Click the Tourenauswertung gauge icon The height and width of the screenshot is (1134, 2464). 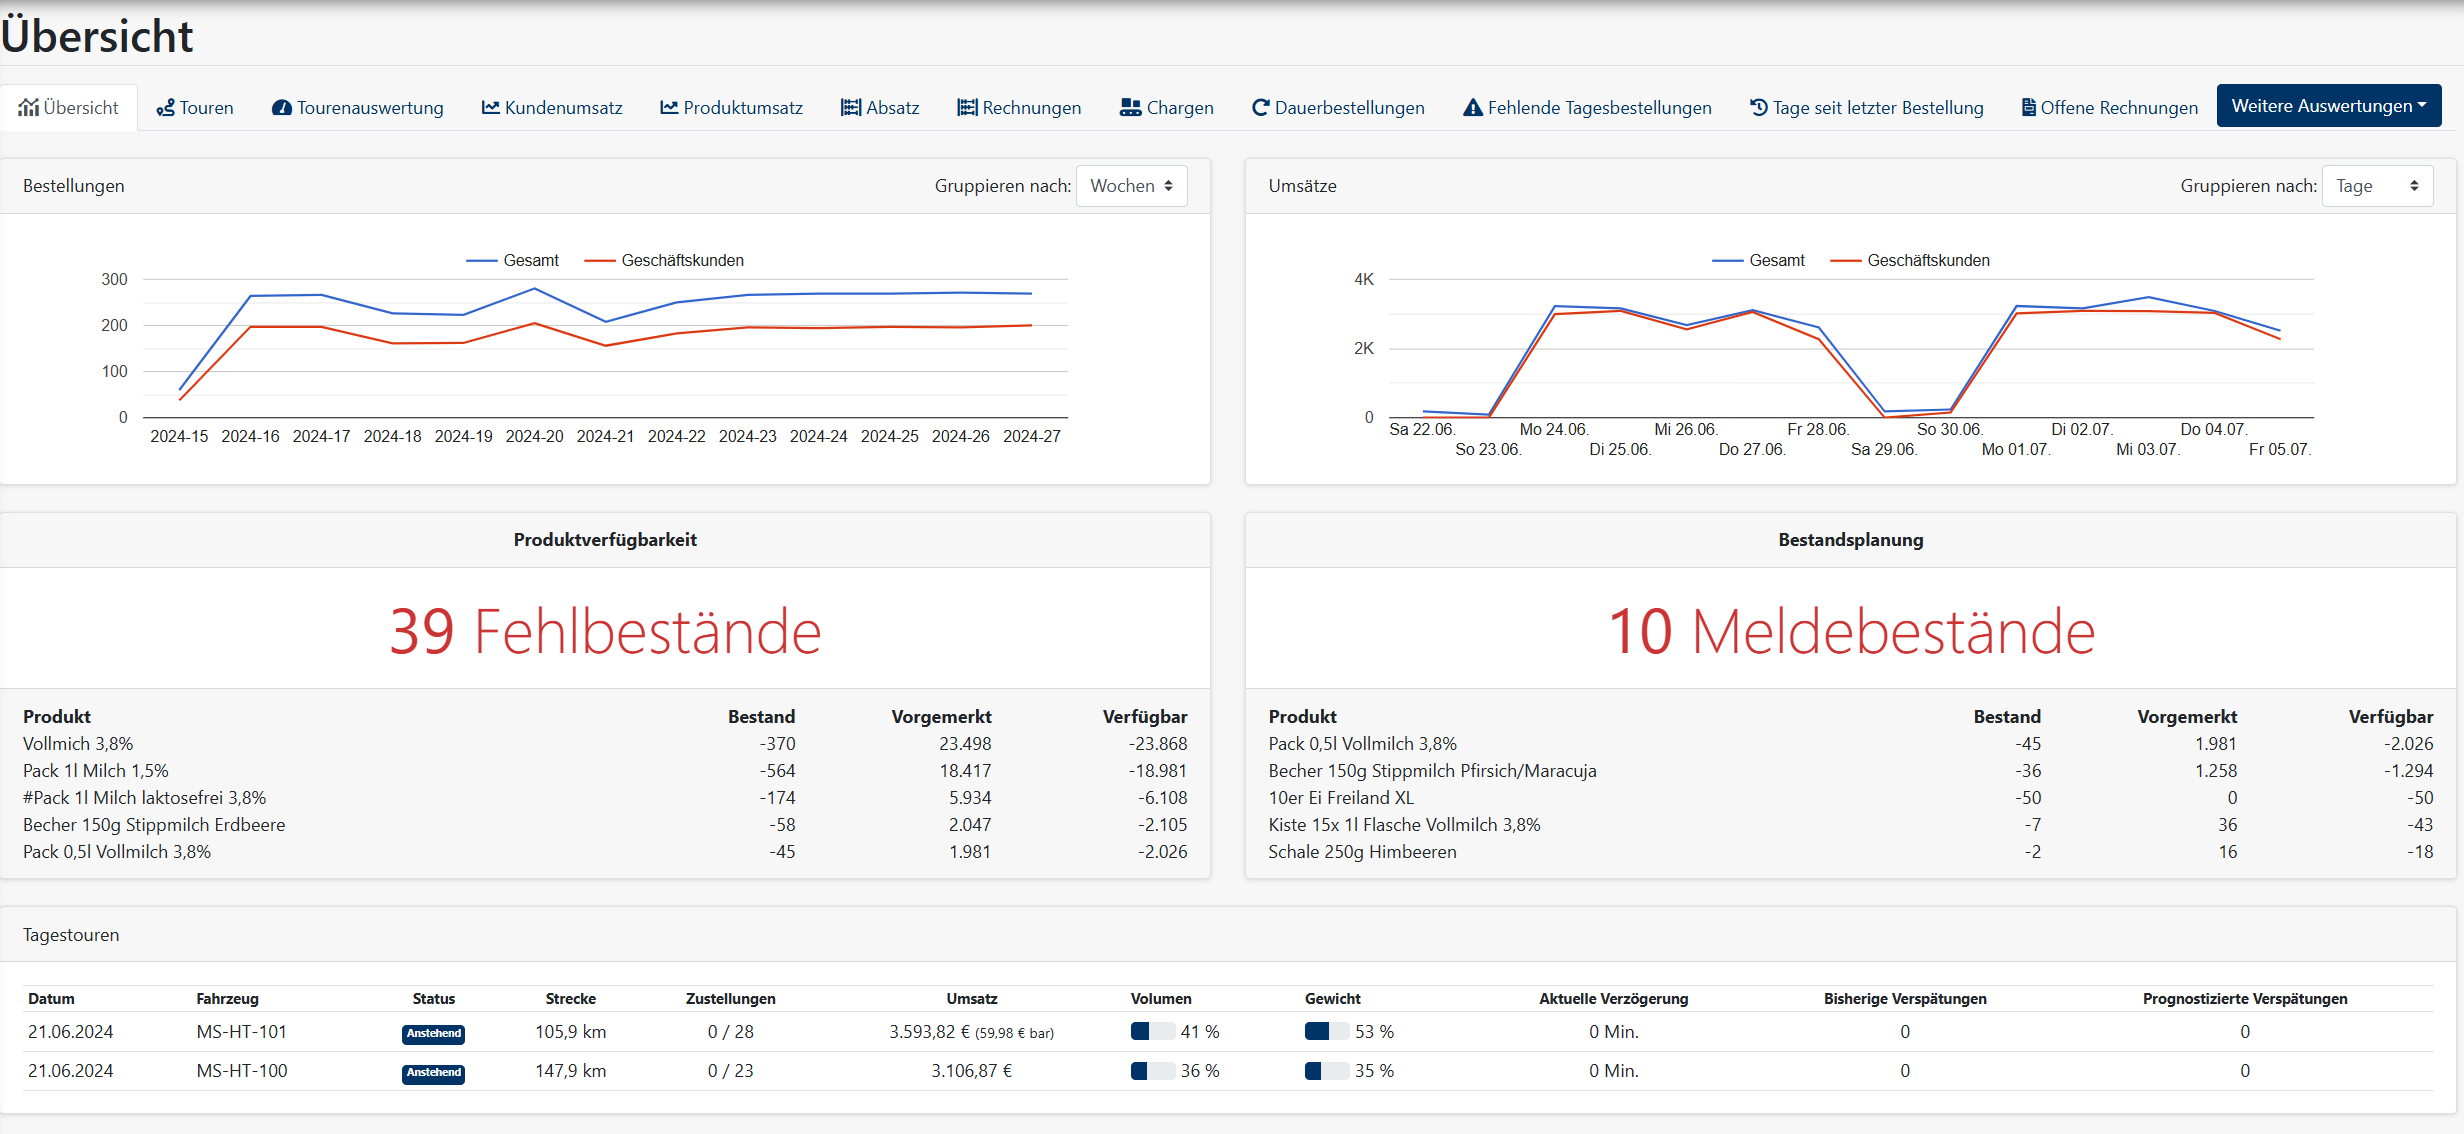click(x=282, y=108)
